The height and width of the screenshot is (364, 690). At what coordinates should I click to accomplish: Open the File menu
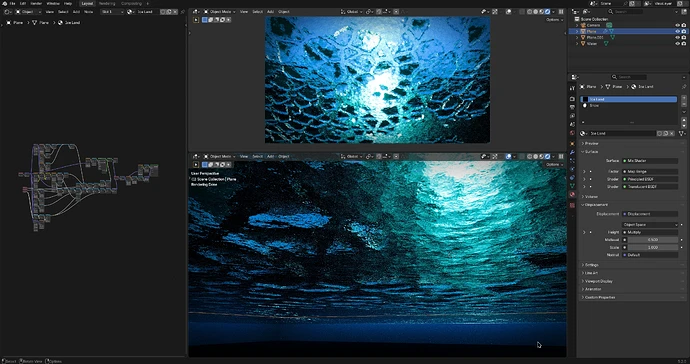(13, 4)
